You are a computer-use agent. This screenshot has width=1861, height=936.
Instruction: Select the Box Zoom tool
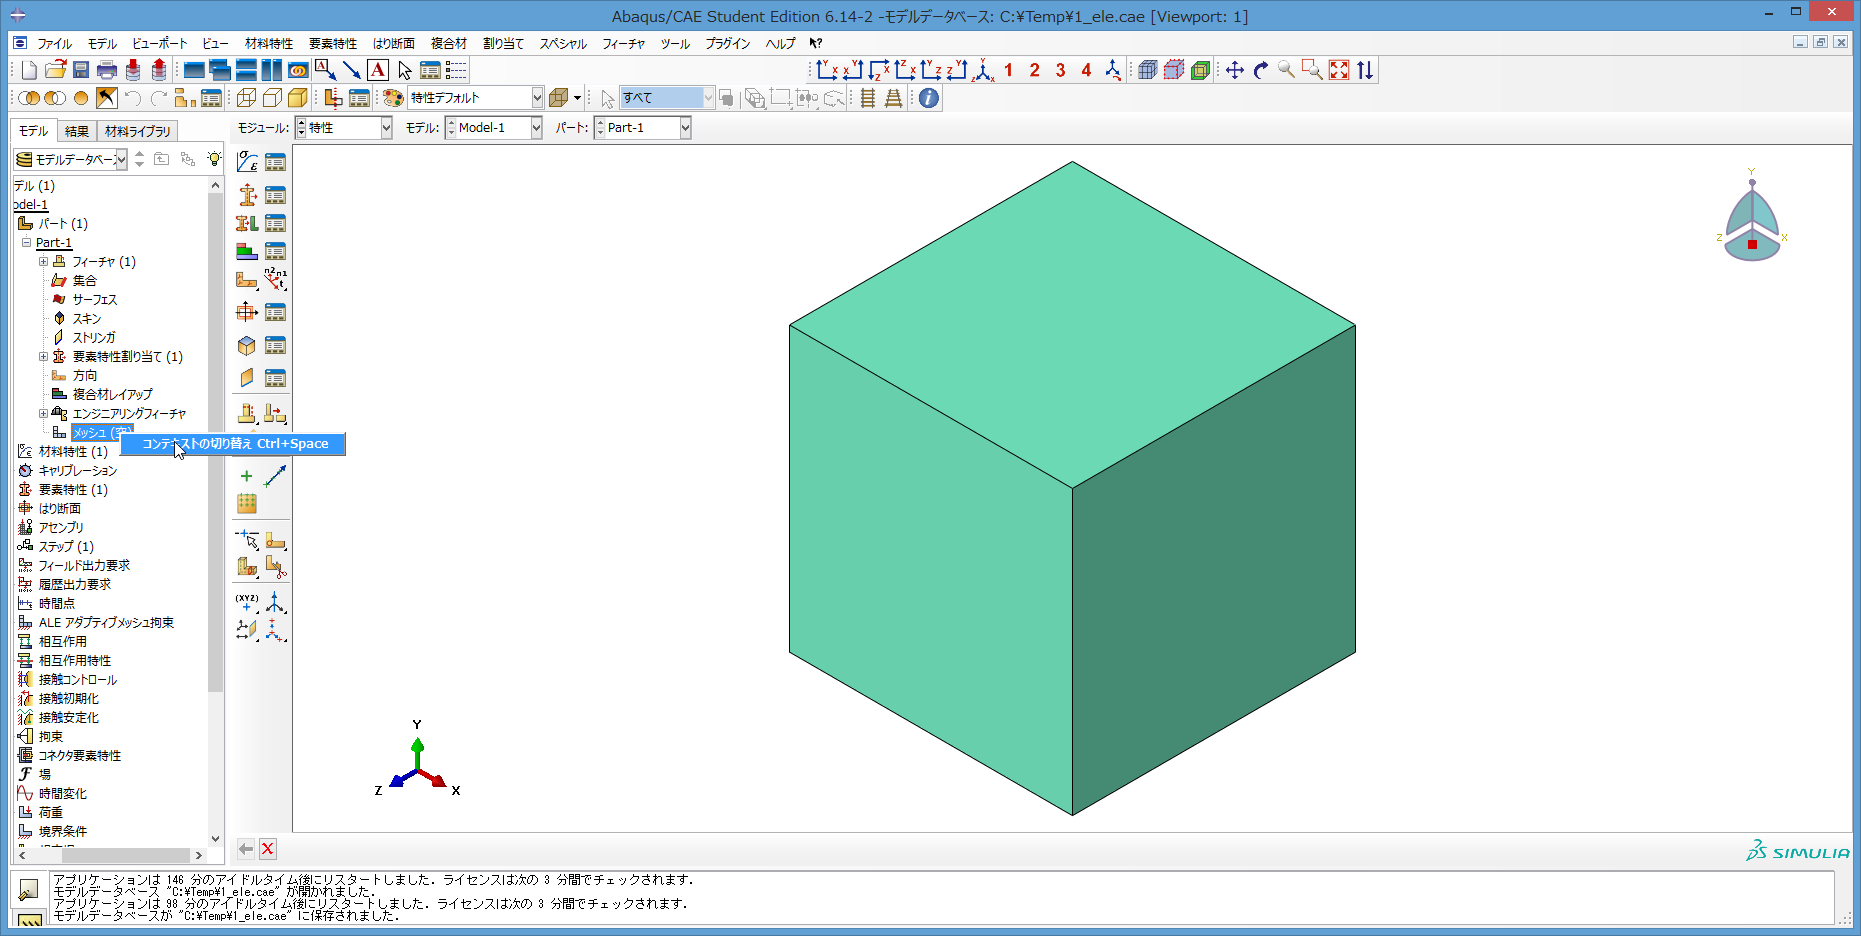point(1313,70)
